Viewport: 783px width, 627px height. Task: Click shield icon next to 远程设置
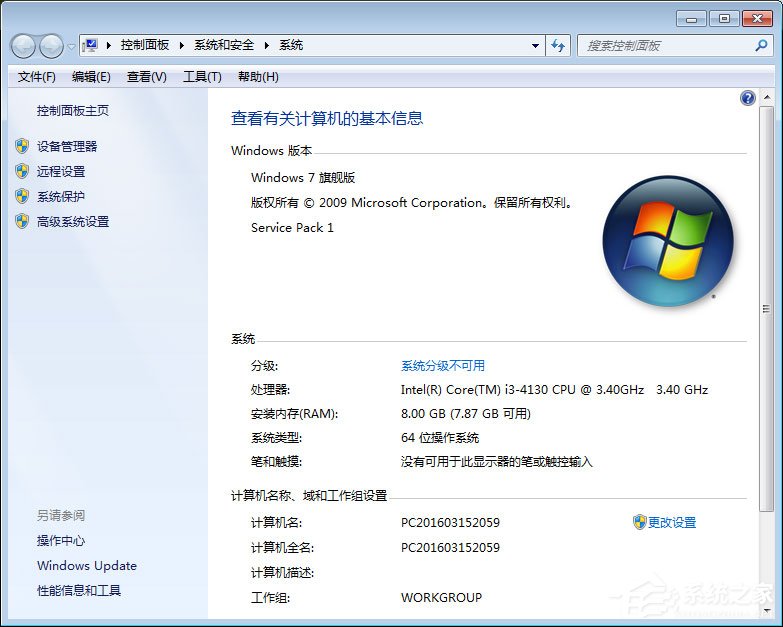(x=22, y=171)
